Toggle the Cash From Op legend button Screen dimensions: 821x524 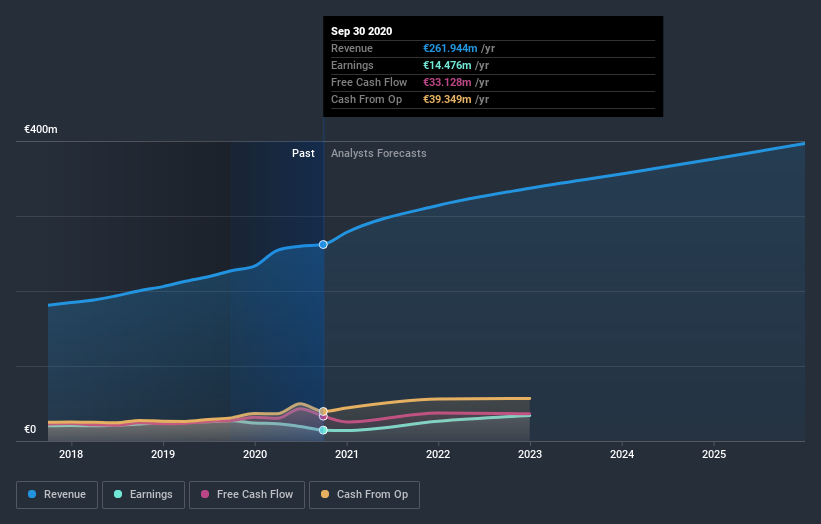click(x=364, y=495)
